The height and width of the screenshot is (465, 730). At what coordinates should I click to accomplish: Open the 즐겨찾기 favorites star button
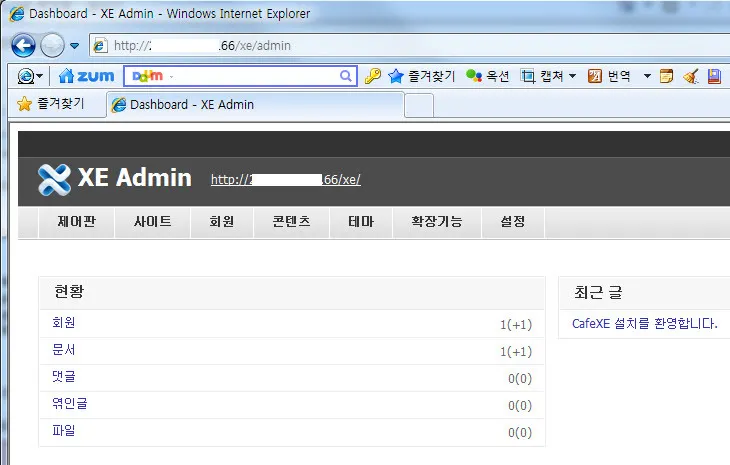point(51,103)
